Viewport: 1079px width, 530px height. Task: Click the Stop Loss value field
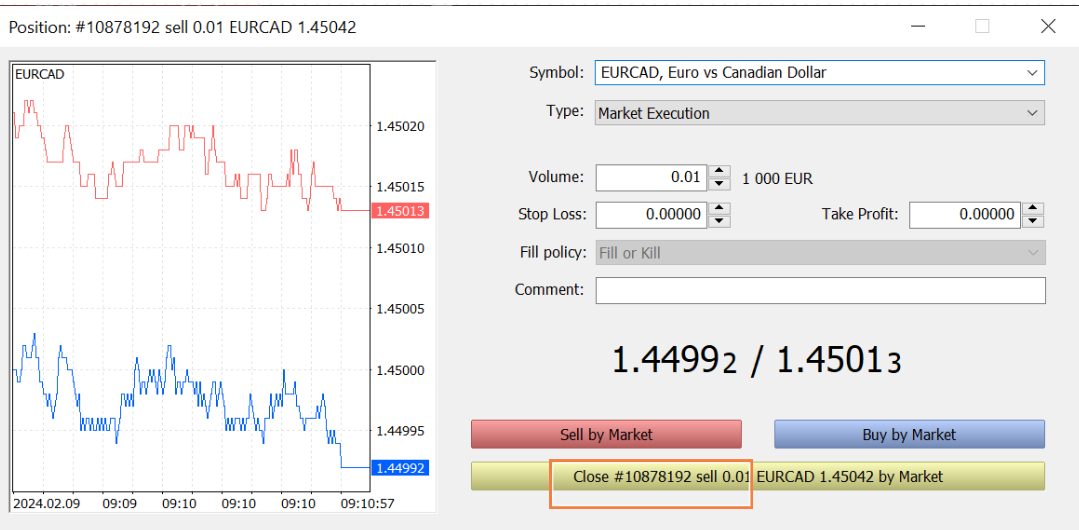coord(650,215)
